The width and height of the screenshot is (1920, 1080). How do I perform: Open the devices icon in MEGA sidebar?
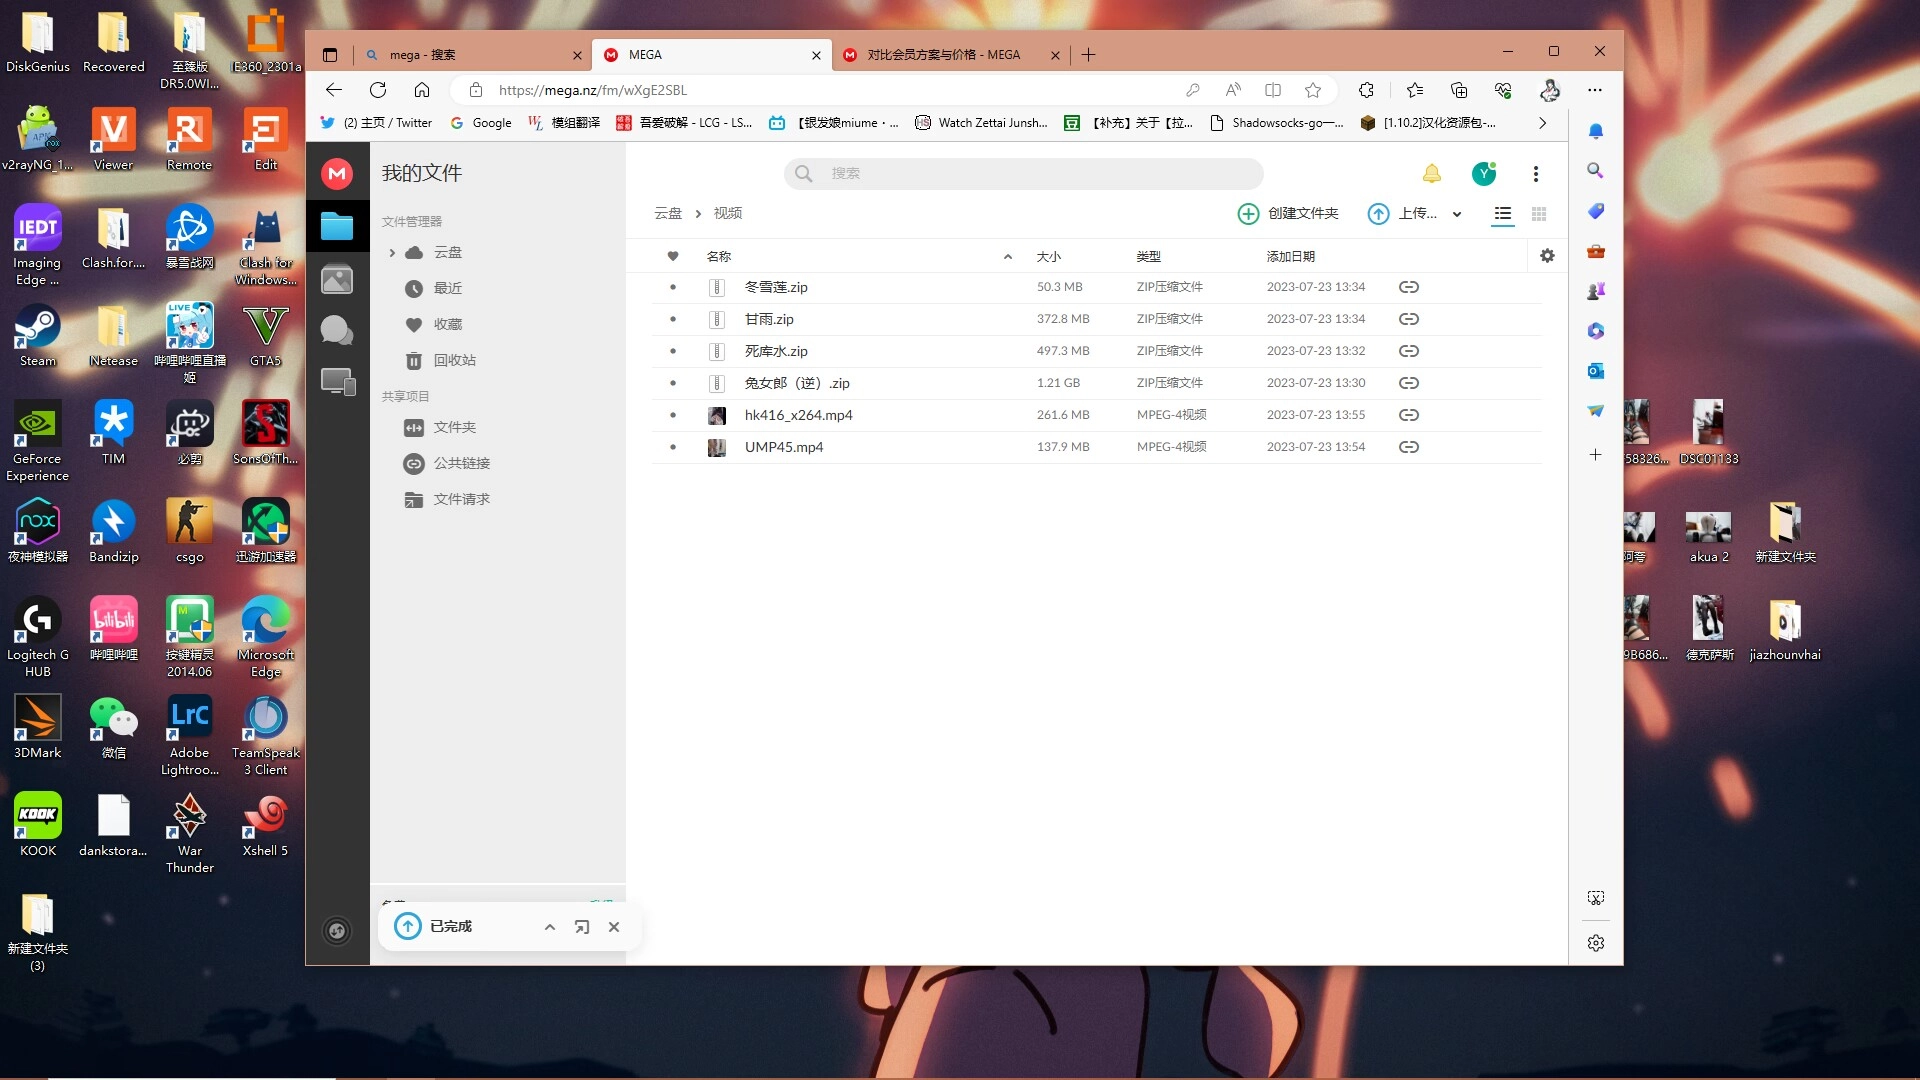[337, 382]
